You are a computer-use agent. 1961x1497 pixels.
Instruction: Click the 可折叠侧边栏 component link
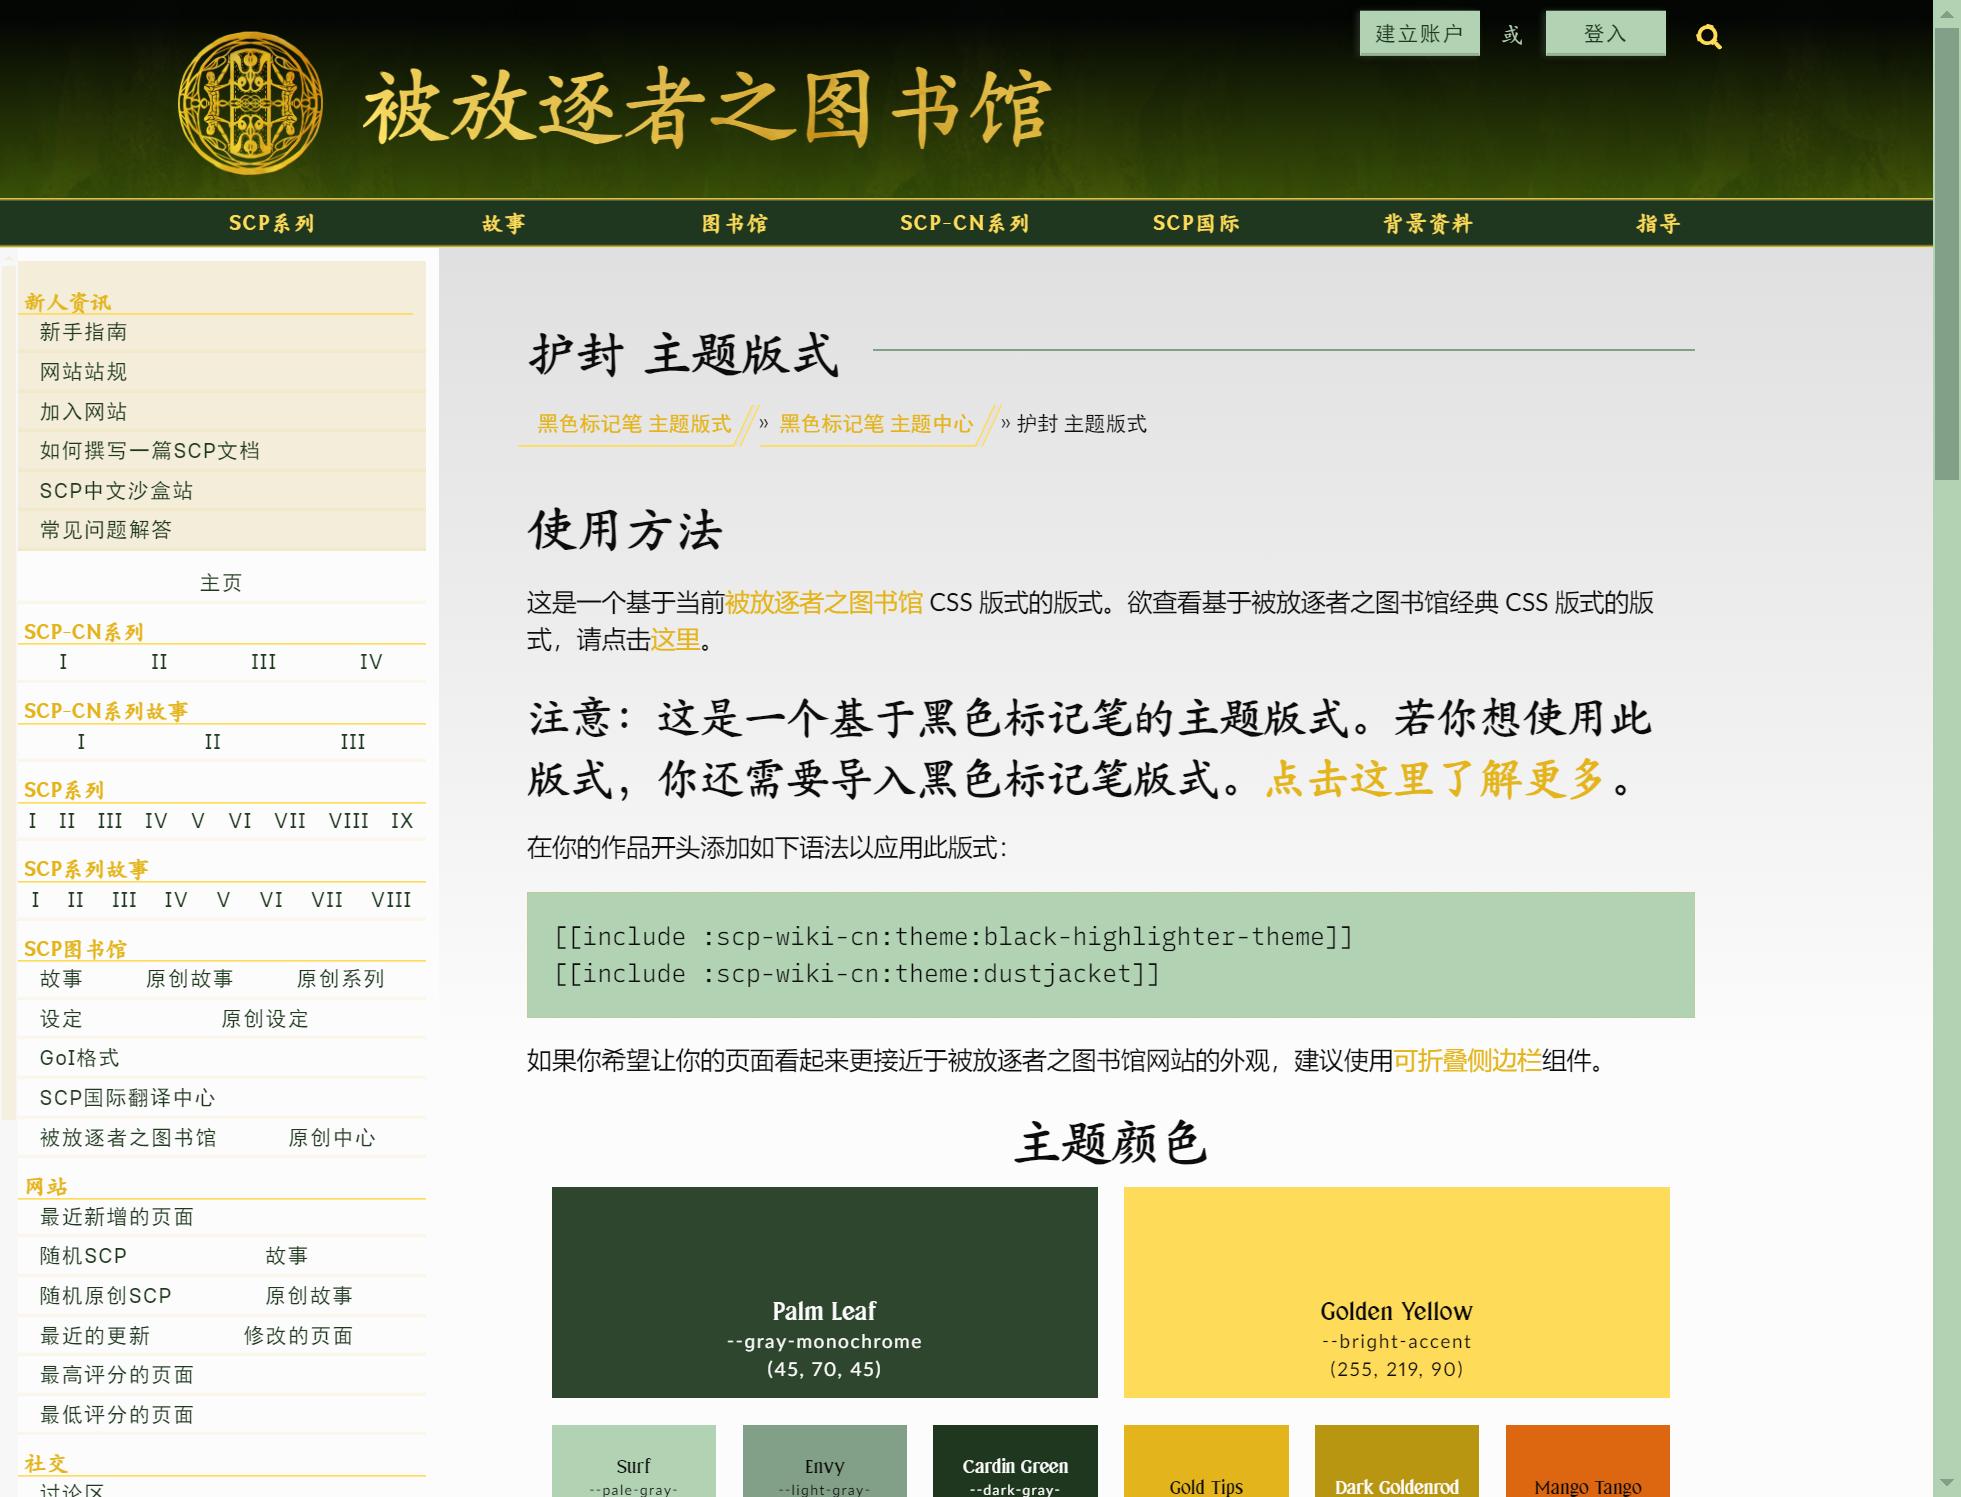[1467, 1061]
